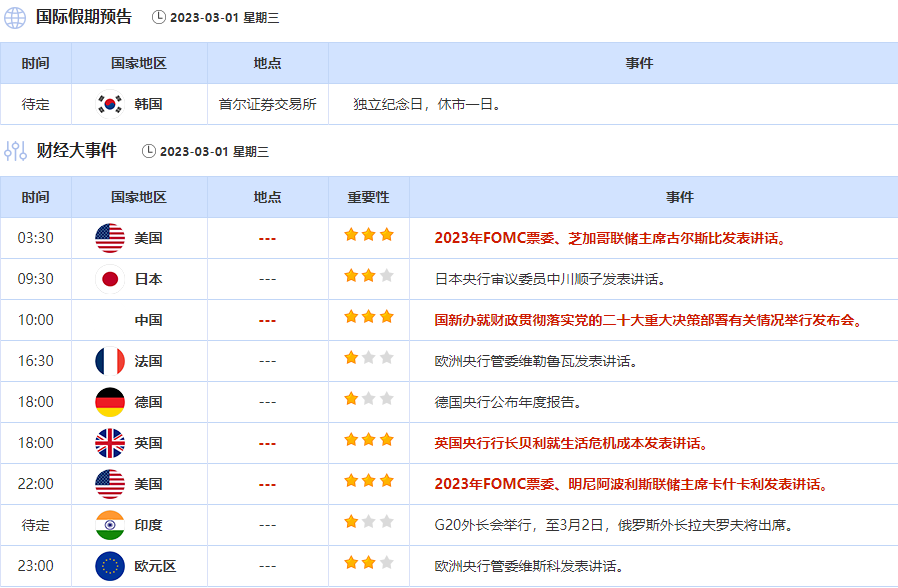Click the India flag icon
Viewport: 898px width, 588px height.
(110, 525)
